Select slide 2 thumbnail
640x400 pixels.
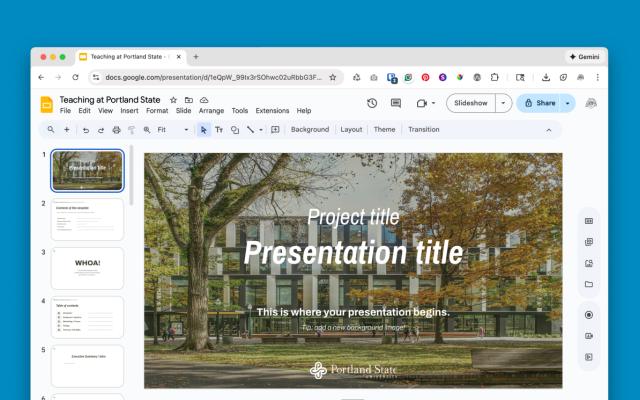tap(87, 220)
